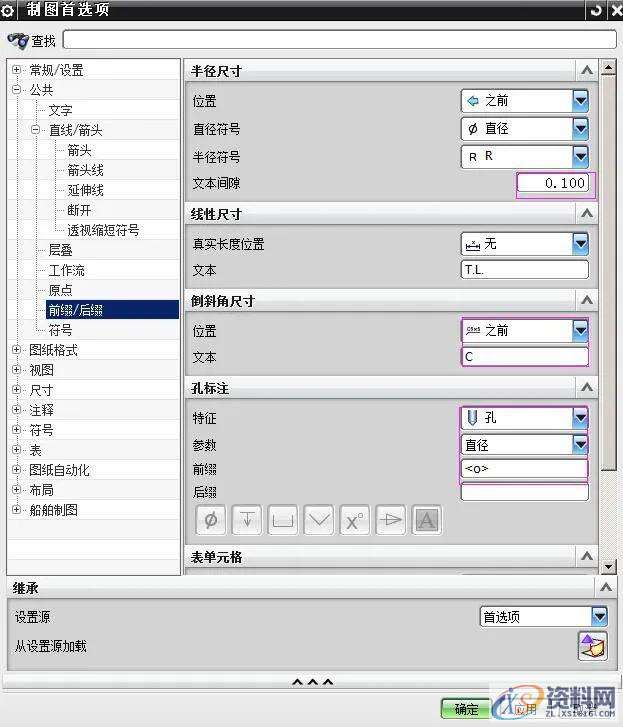This screenshot has width=623, height=727.
Task: Open settings source dropdown
Action: tap(599, 616)
